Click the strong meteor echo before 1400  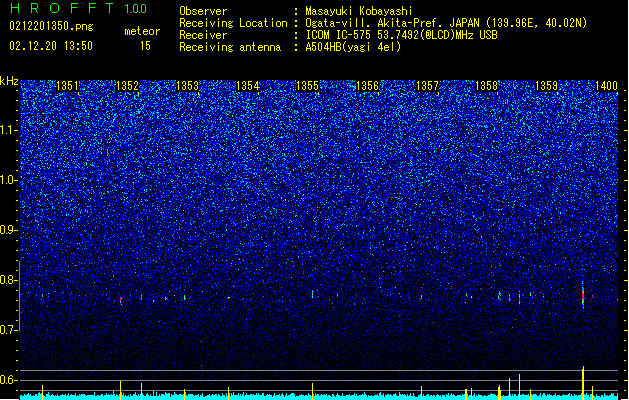583,296
